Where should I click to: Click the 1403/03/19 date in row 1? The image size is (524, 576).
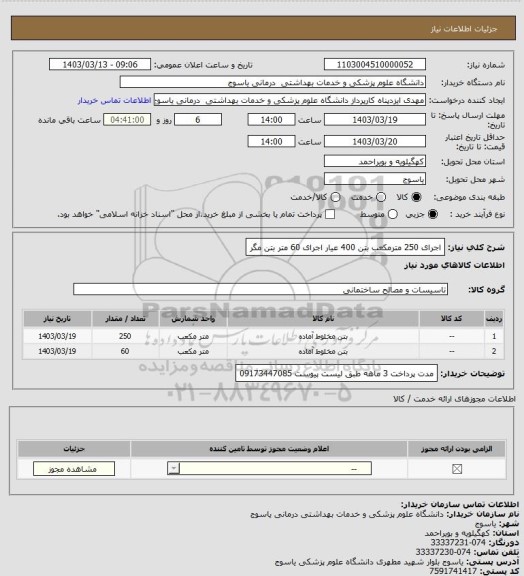point(57,336)
